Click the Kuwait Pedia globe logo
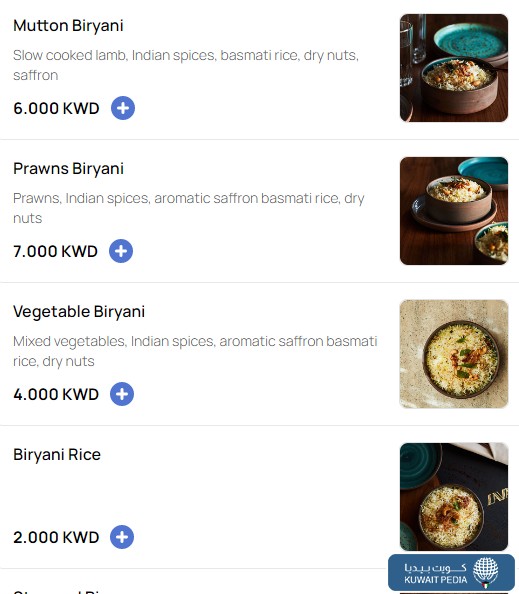 486,572
